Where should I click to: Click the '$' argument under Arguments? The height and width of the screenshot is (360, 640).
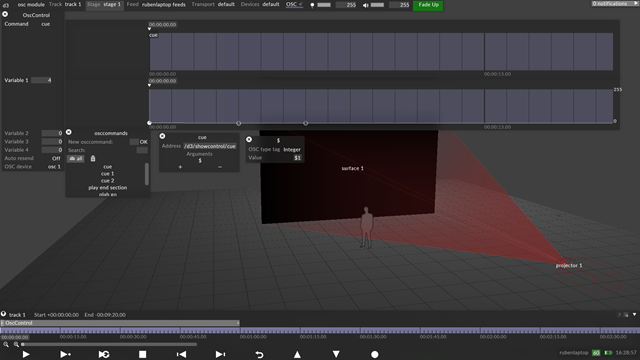click(x=200, y=161)
